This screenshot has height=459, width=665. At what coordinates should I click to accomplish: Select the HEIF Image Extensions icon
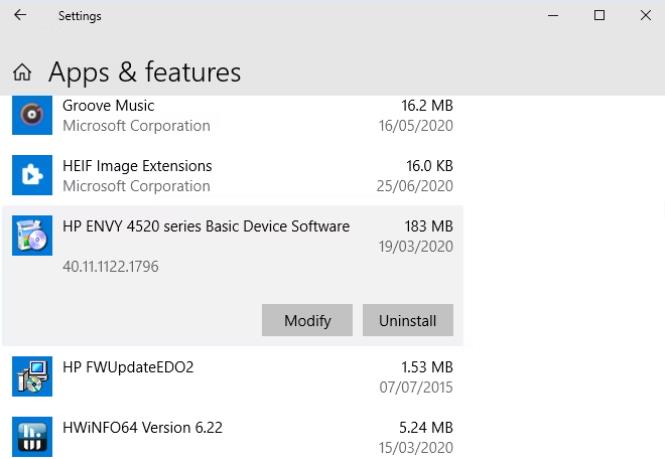[32, 175]
